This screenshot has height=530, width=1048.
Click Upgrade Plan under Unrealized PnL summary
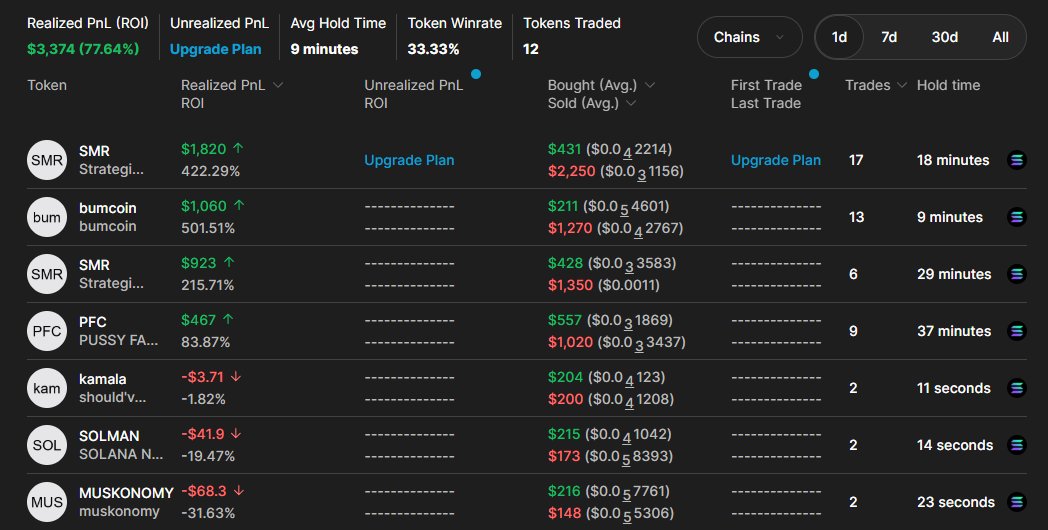pos(215,49)
